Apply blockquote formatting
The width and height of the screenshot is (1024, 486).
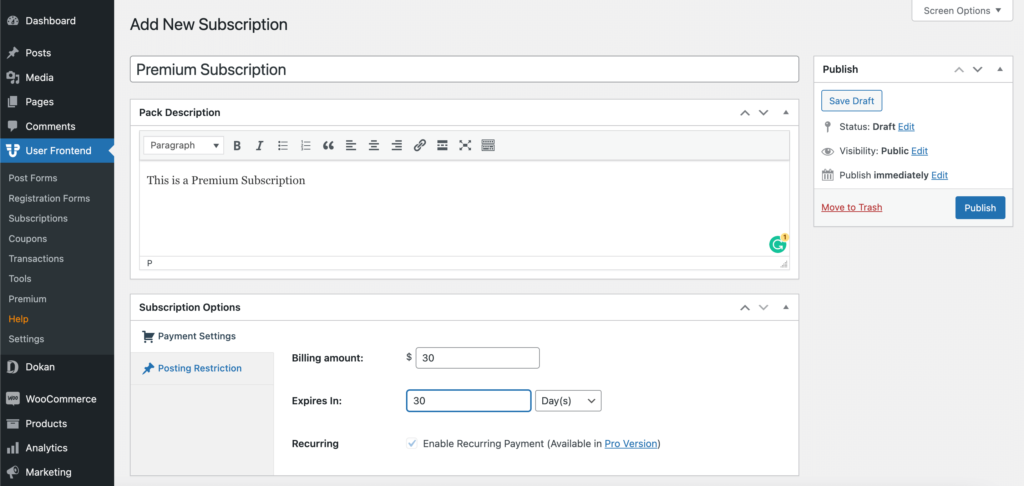[328, 146]
